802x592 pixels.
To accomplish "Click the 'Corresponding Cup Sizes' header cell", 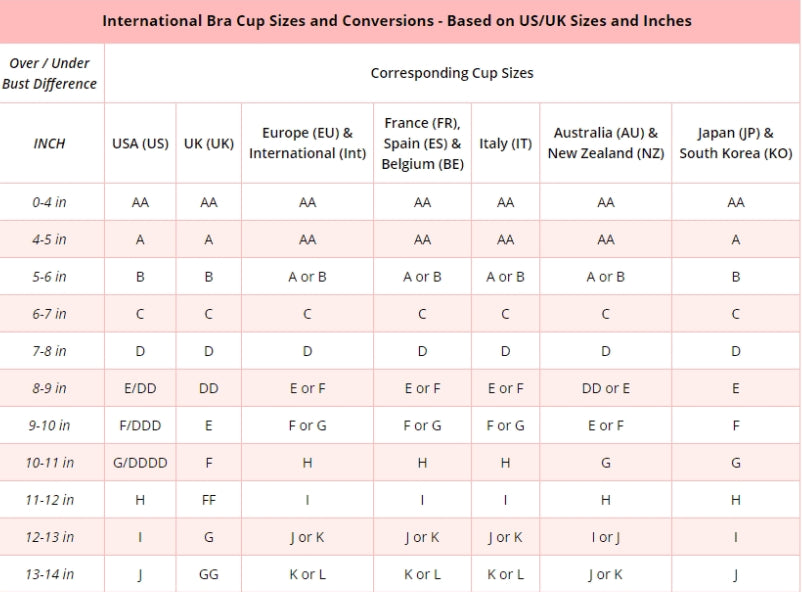I will [452, 73].
